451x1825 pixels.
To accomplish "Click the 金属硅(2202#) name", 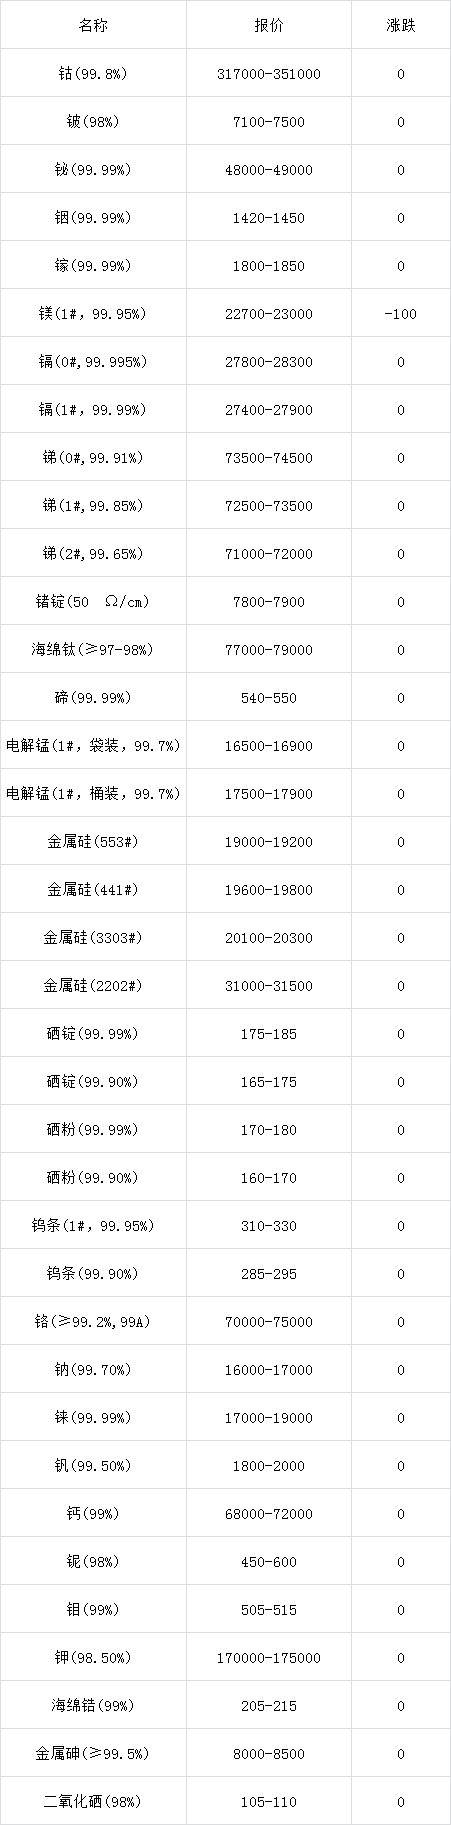I will (93, 986).
